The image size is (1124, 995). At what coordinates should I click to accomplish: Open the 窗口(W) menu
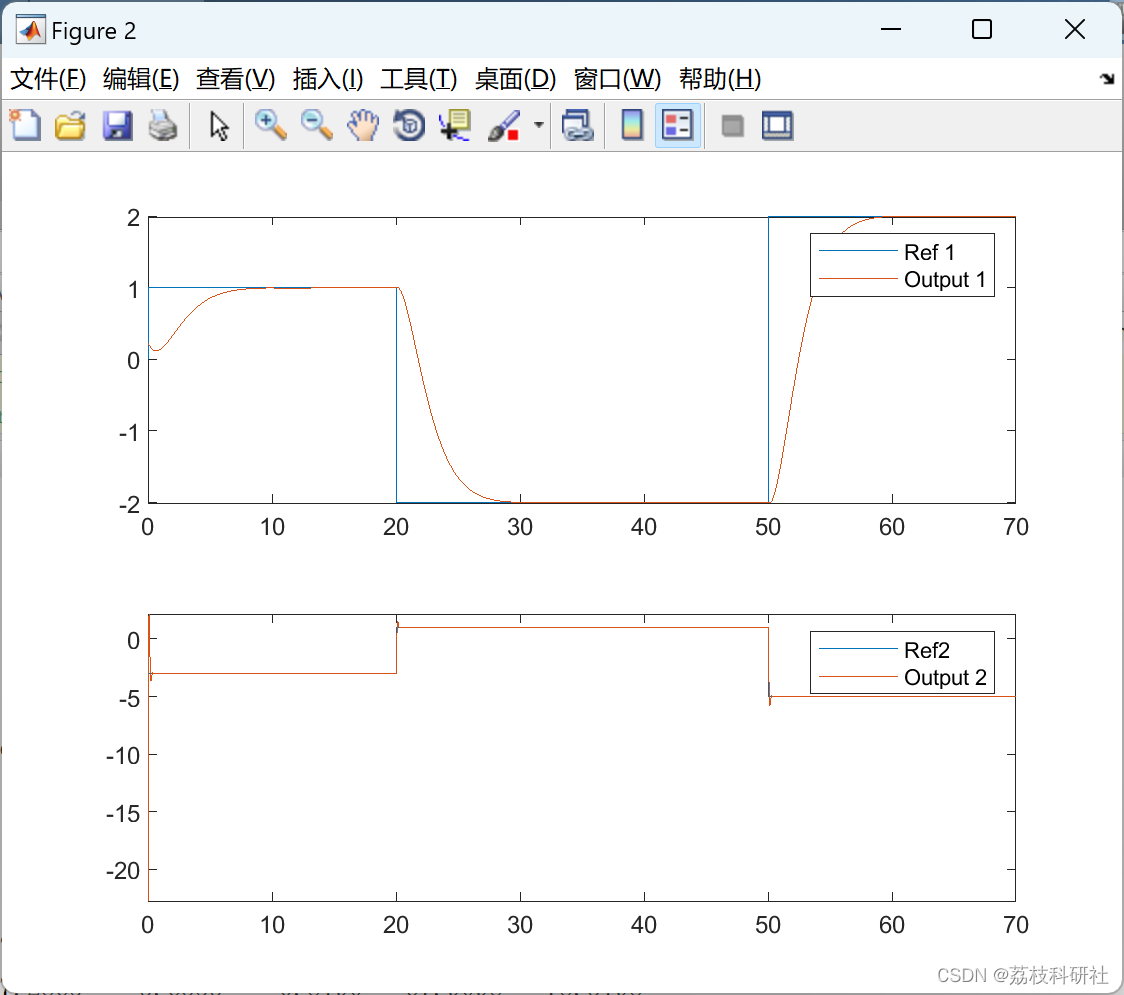617,79
